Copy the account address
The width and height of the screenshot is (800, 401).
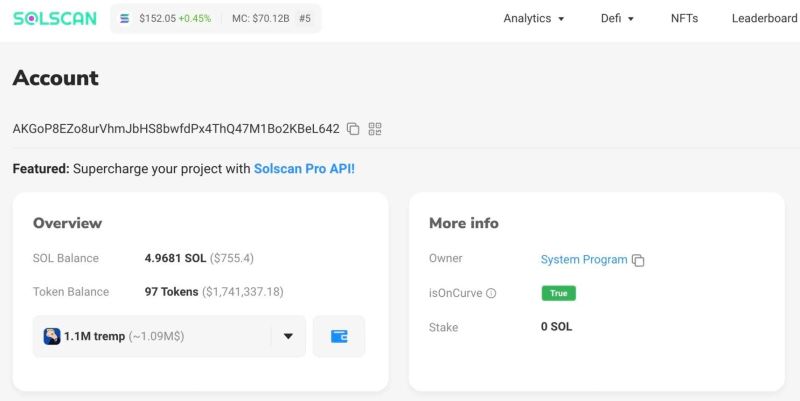click(353, 129)
